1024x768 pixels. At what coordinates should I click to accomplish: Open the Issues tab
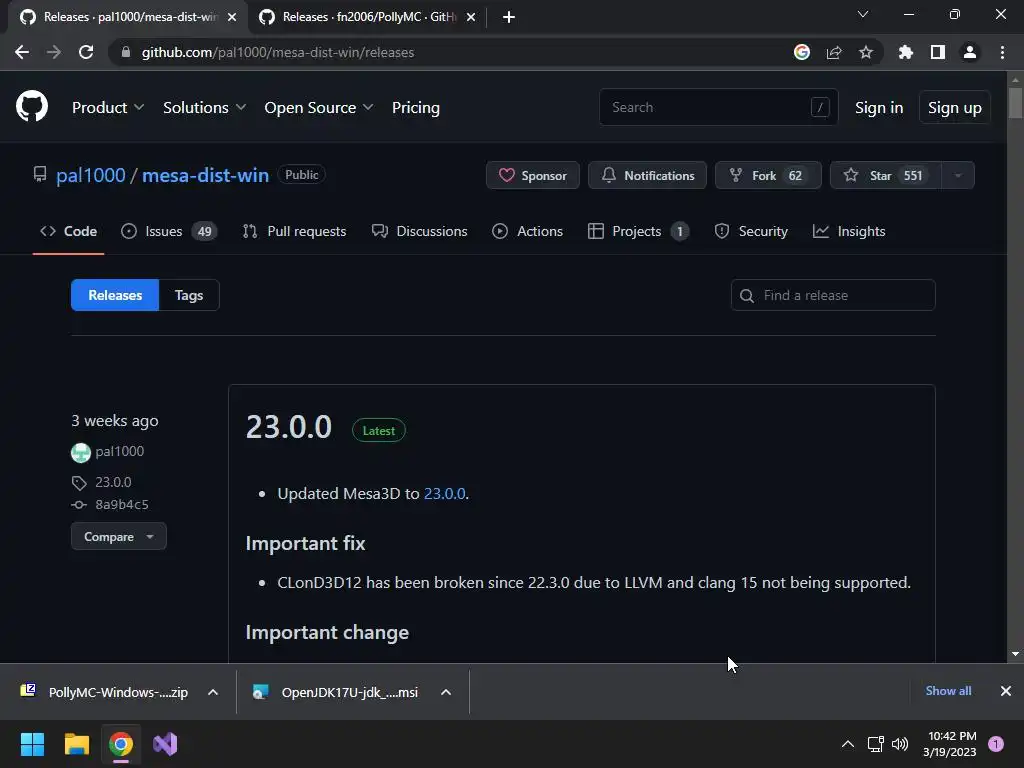pyautogui.click(x=169, y=231)
